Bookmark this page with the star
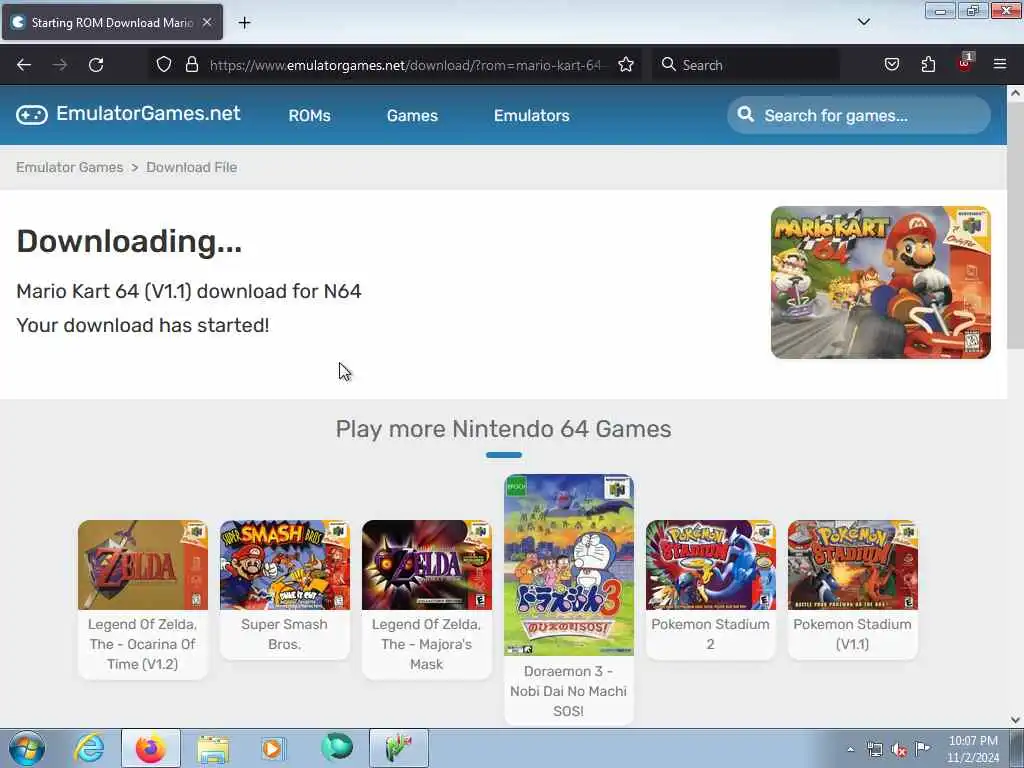Image resolution: width=1024 pixels, height=768 pixels. pos(626,64)
